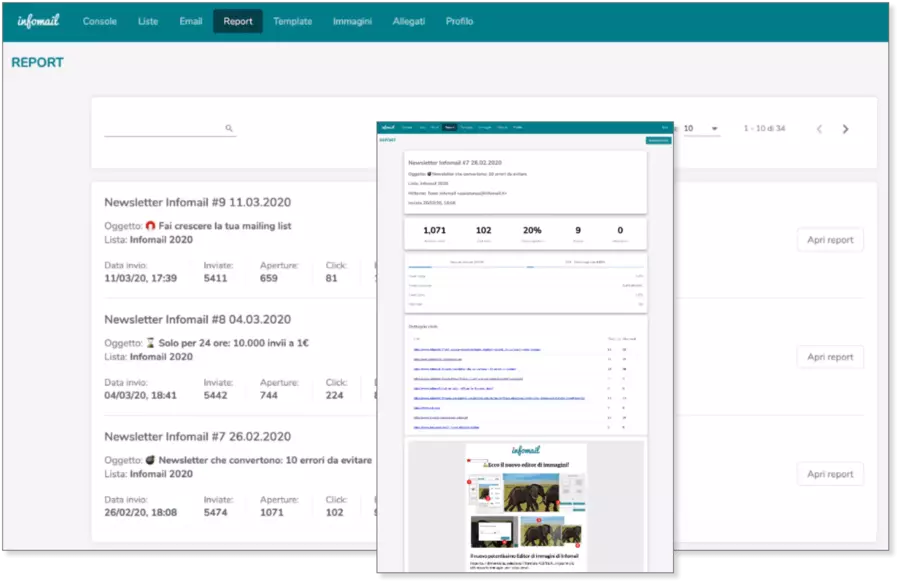Click Aperture value 744
The height and width of the screenshot is (584, 900).
(269, 395)
